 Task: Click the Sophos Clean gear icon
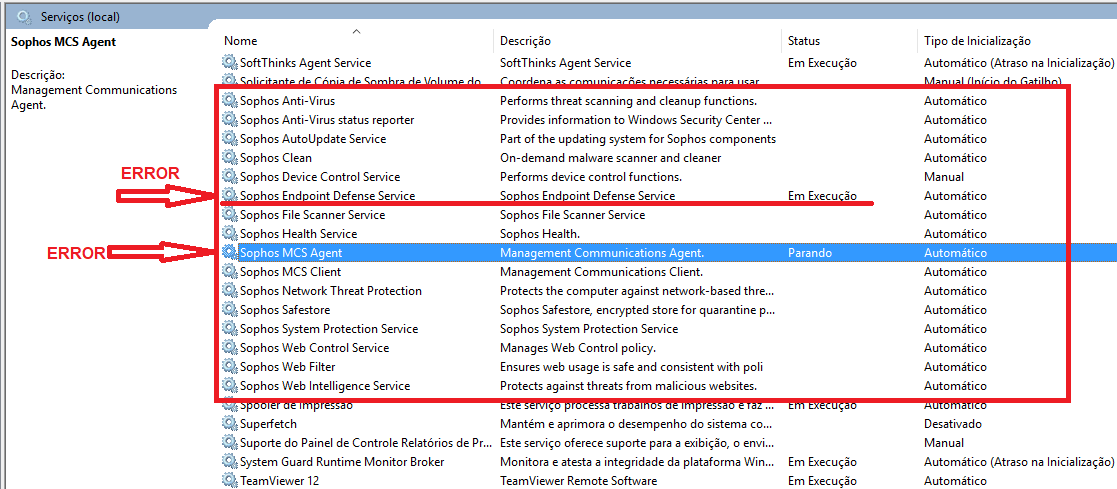coord(229,158)
